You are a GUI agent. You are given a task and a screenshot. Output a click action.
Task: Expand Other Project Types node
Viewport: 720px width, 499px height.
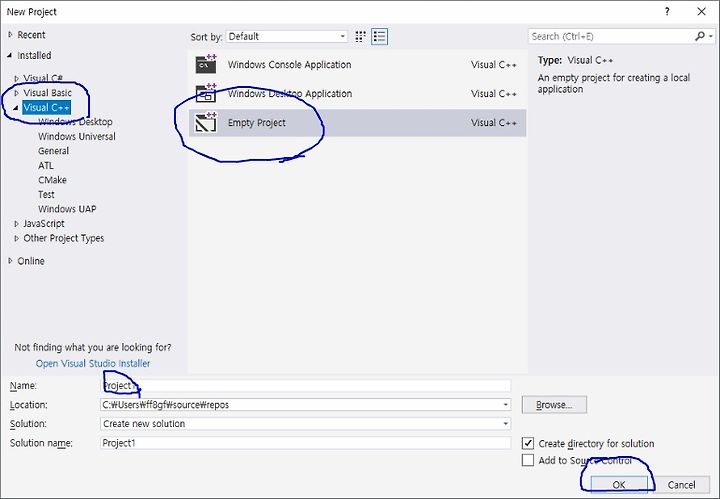17,238
